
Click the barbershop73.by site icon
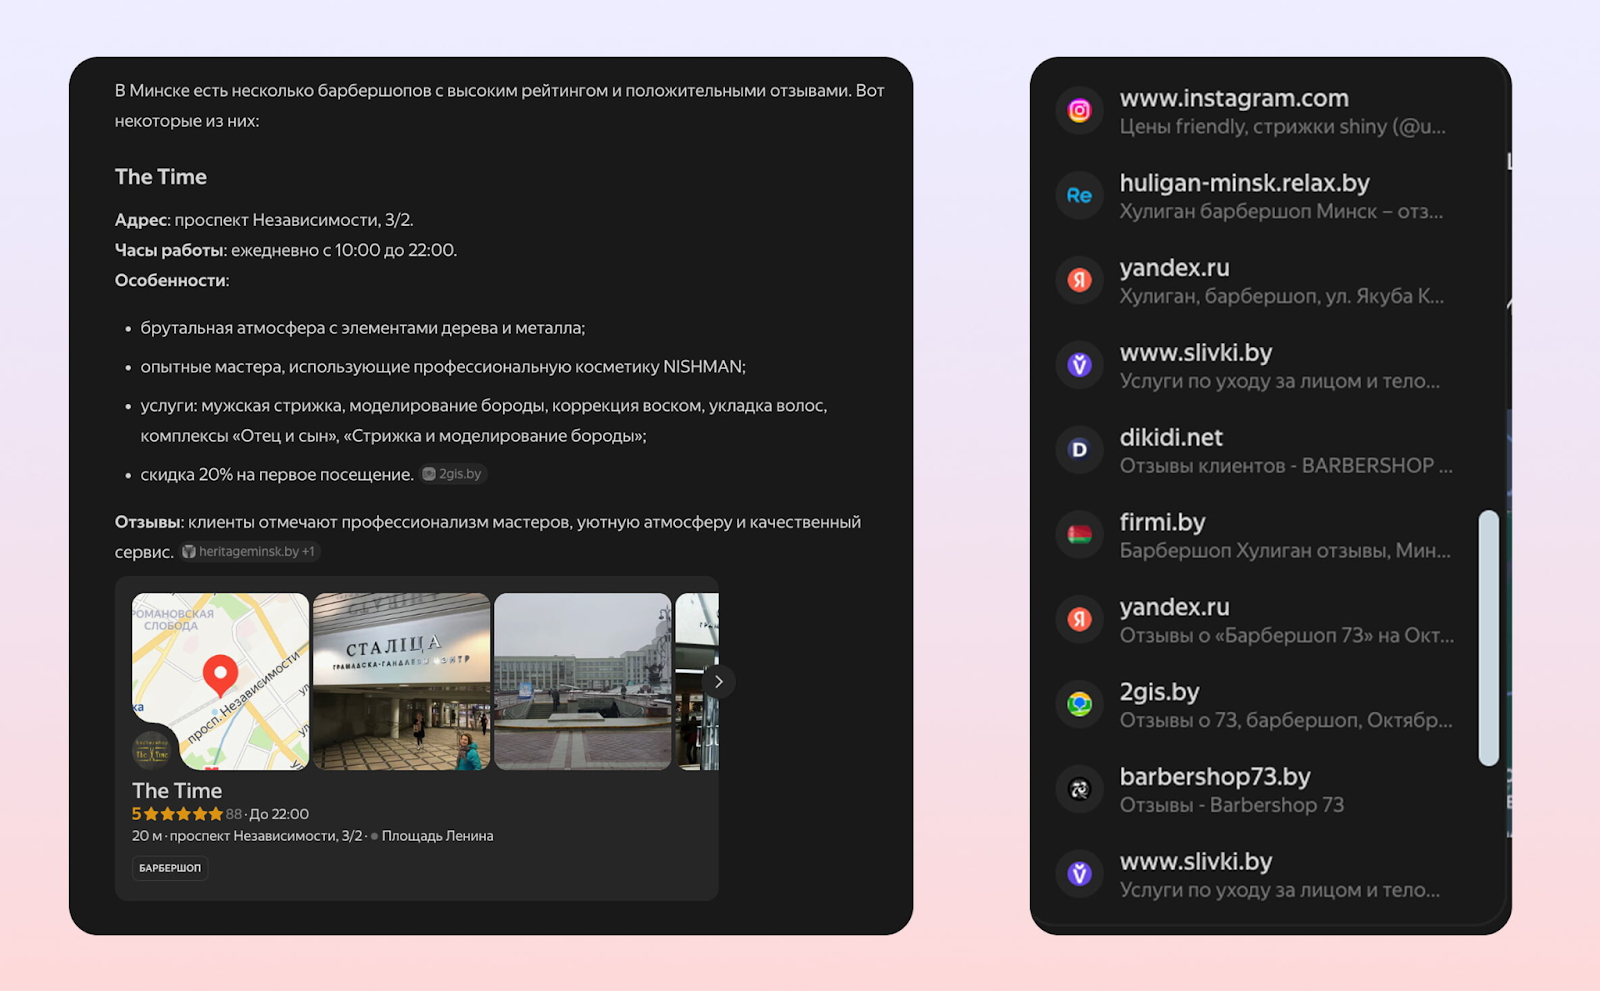click(x=1079, y=789)
